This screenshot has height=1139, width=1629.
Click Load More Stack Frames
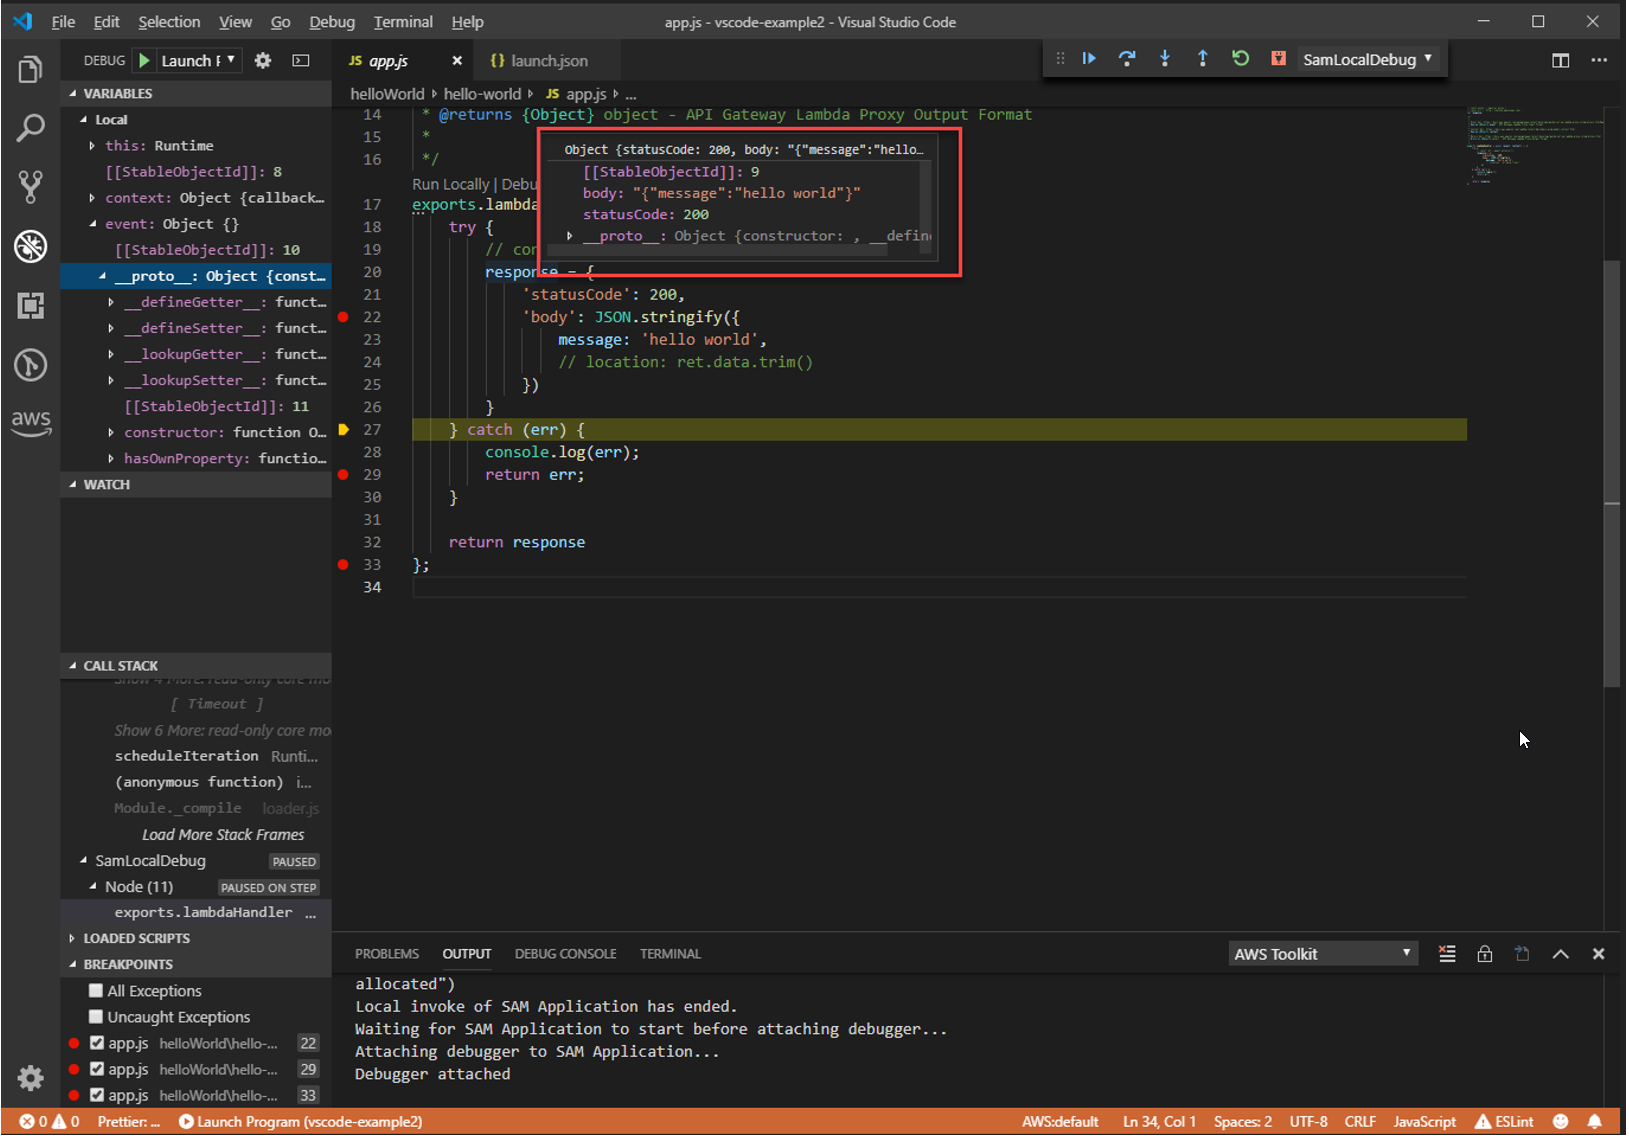(x=223, y=836)
